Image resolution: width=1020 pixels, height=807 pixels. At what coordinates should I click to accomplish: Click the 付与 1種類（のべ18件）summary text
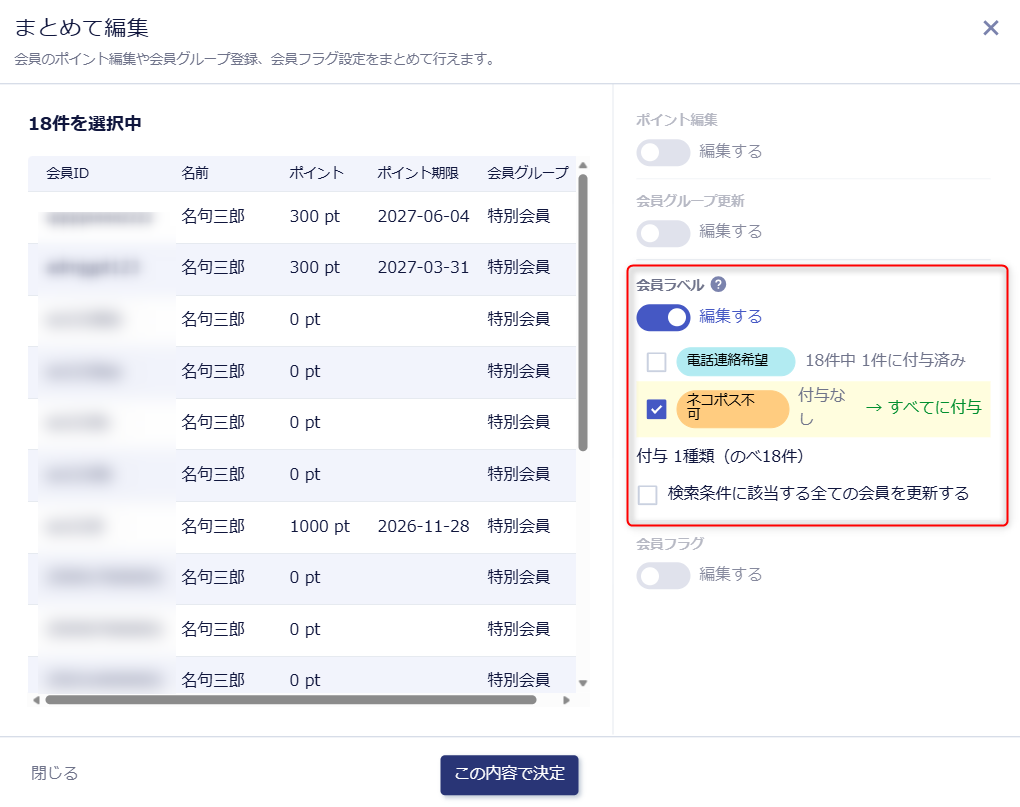(x=720, y=456)
